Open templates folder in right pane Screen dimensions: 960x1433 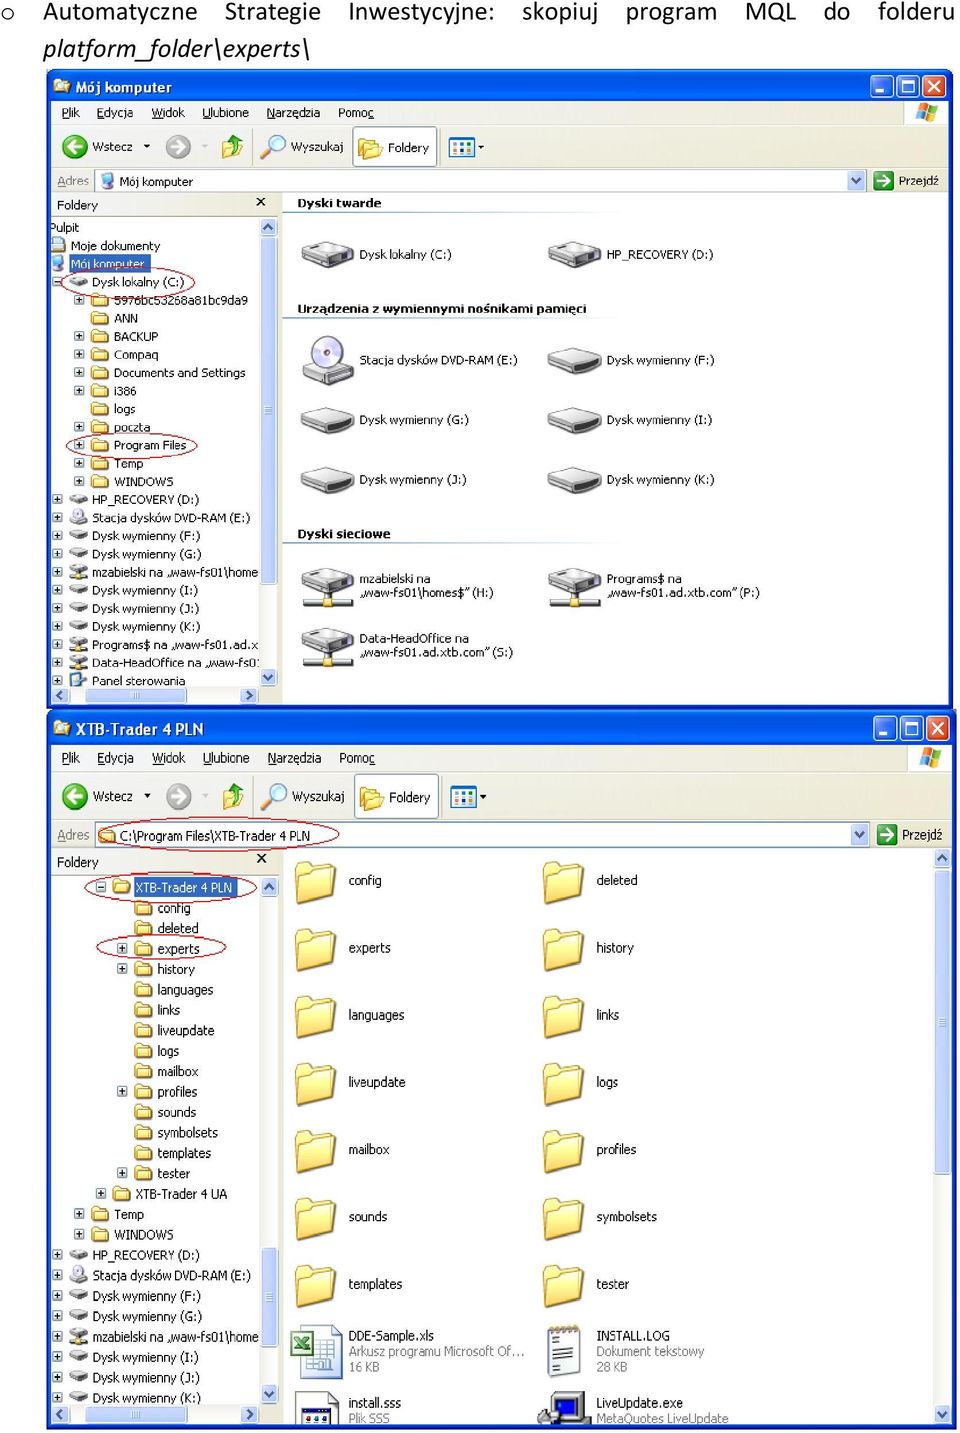[x=315, y=1285]
